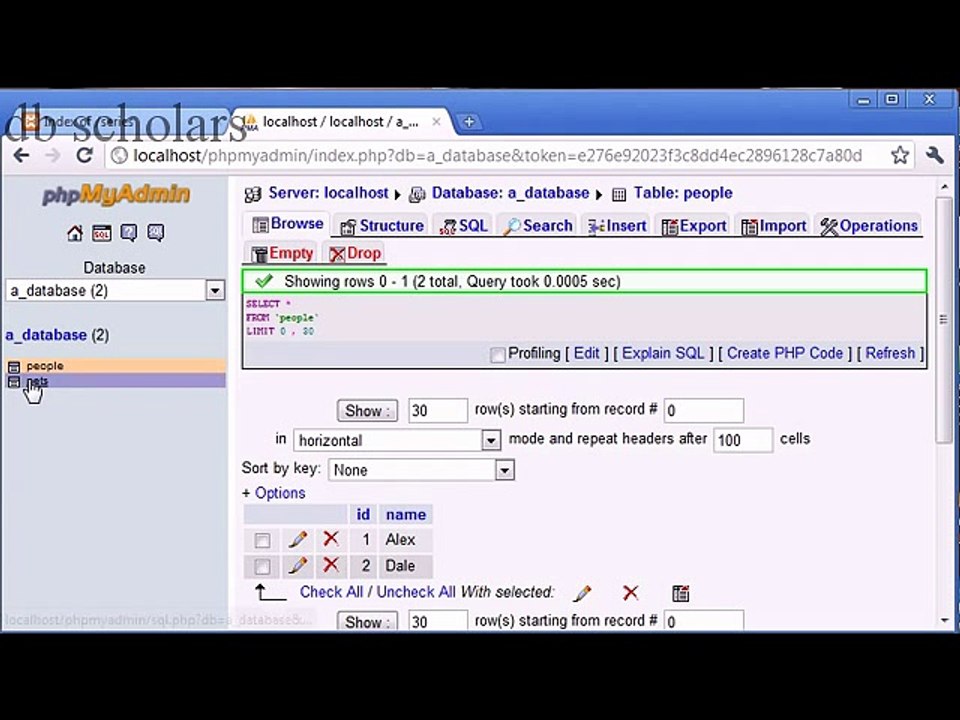Screen dimensions: 960x720
Task: Open the Search tab
Action: [538, 226]
